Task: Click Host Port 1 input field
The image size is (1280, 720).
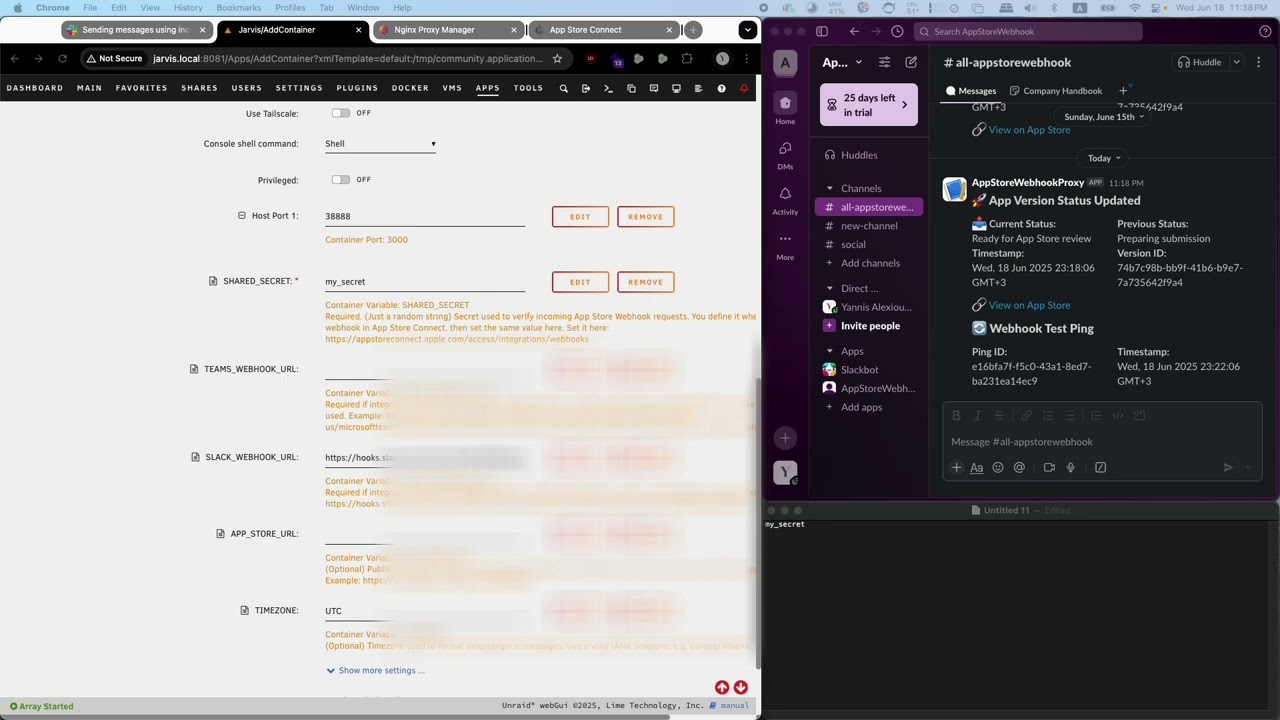Action: tap(425, 216)
